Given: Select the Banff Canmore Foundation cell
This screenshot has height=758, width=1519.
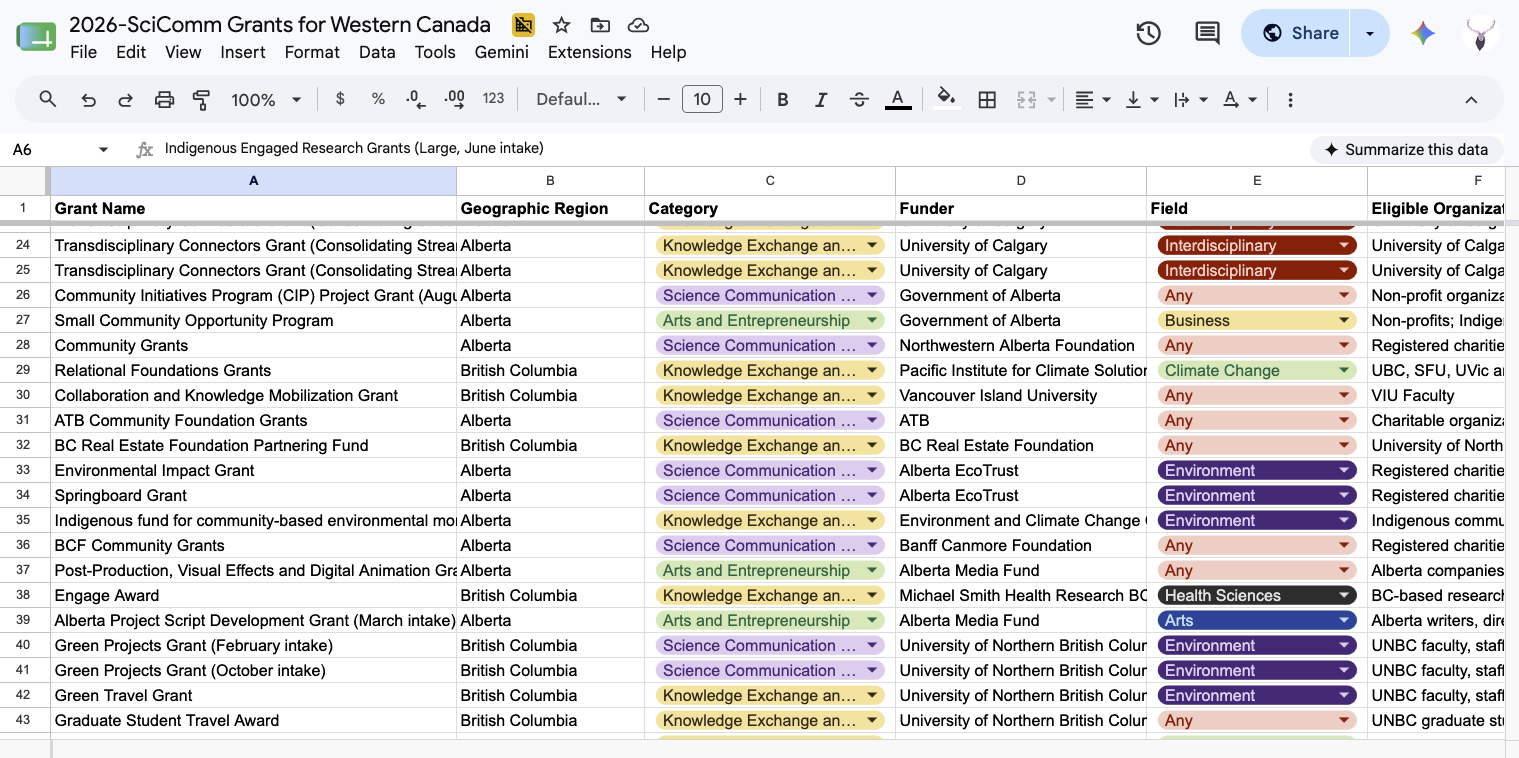Looking at the screenshot, I should tap(1021, 545).
